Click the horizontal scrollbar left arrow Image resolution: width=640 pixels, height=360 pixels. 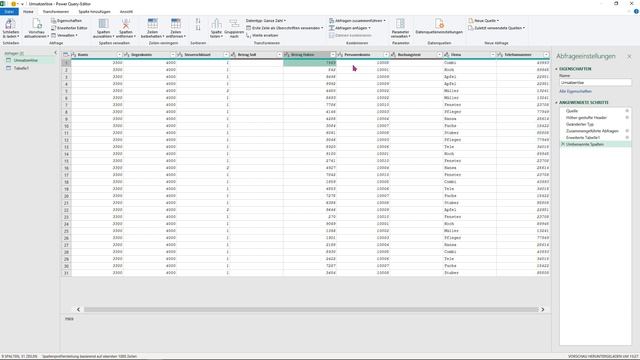coord(78,309)
